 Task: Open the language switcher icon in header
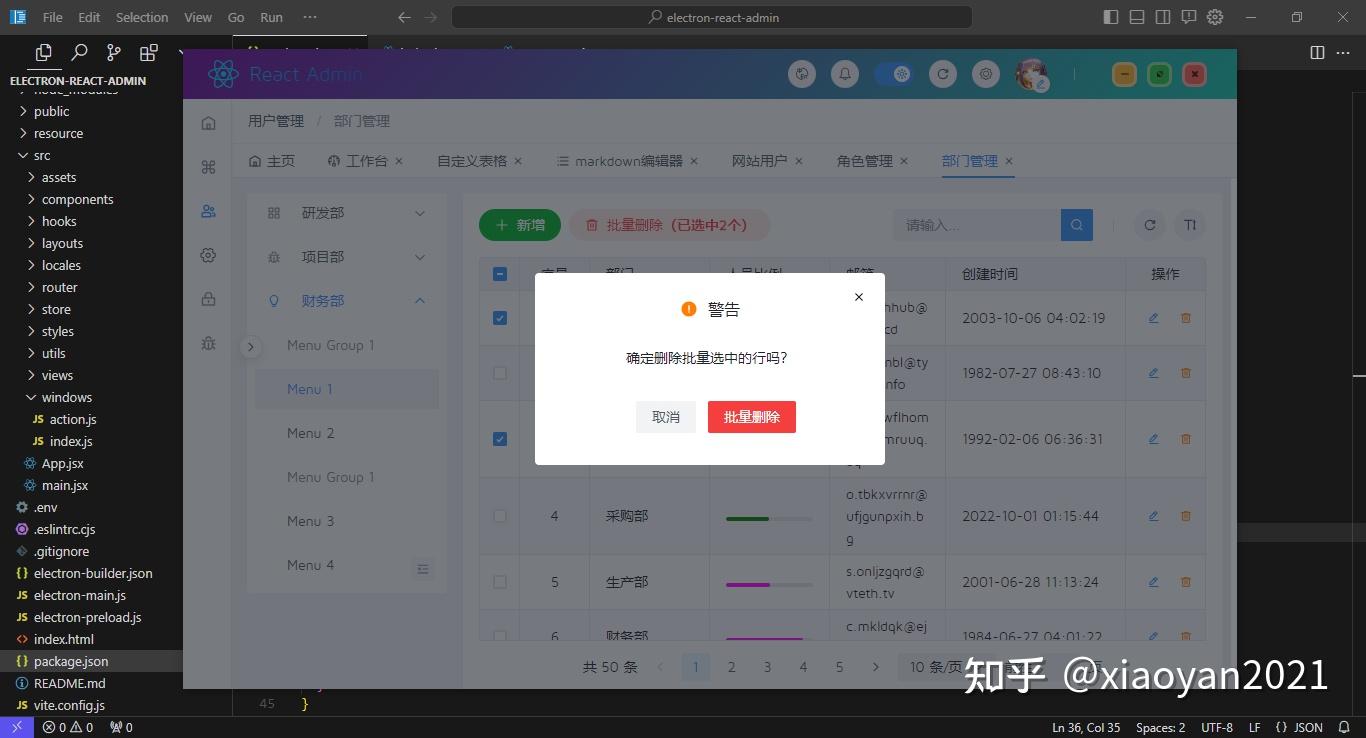801,74
